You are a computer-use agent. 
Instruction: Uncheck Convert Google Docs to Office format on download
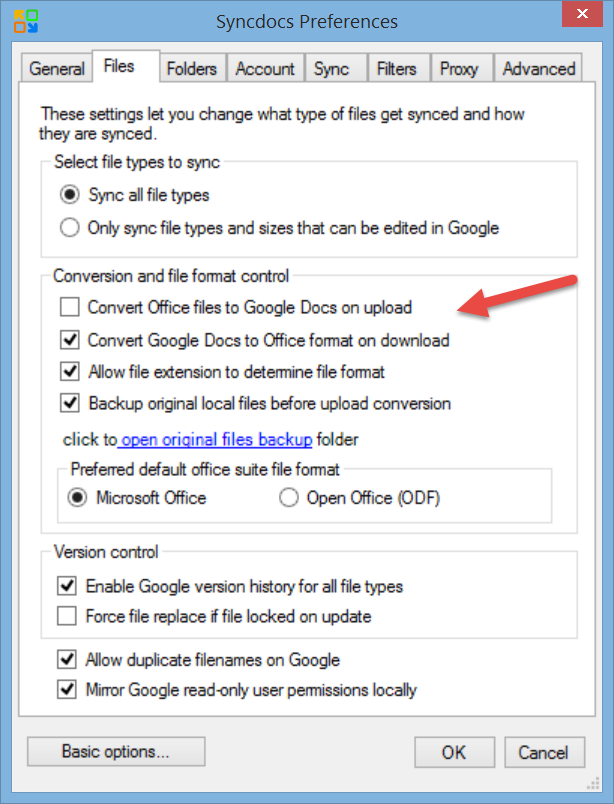point(255,340)
